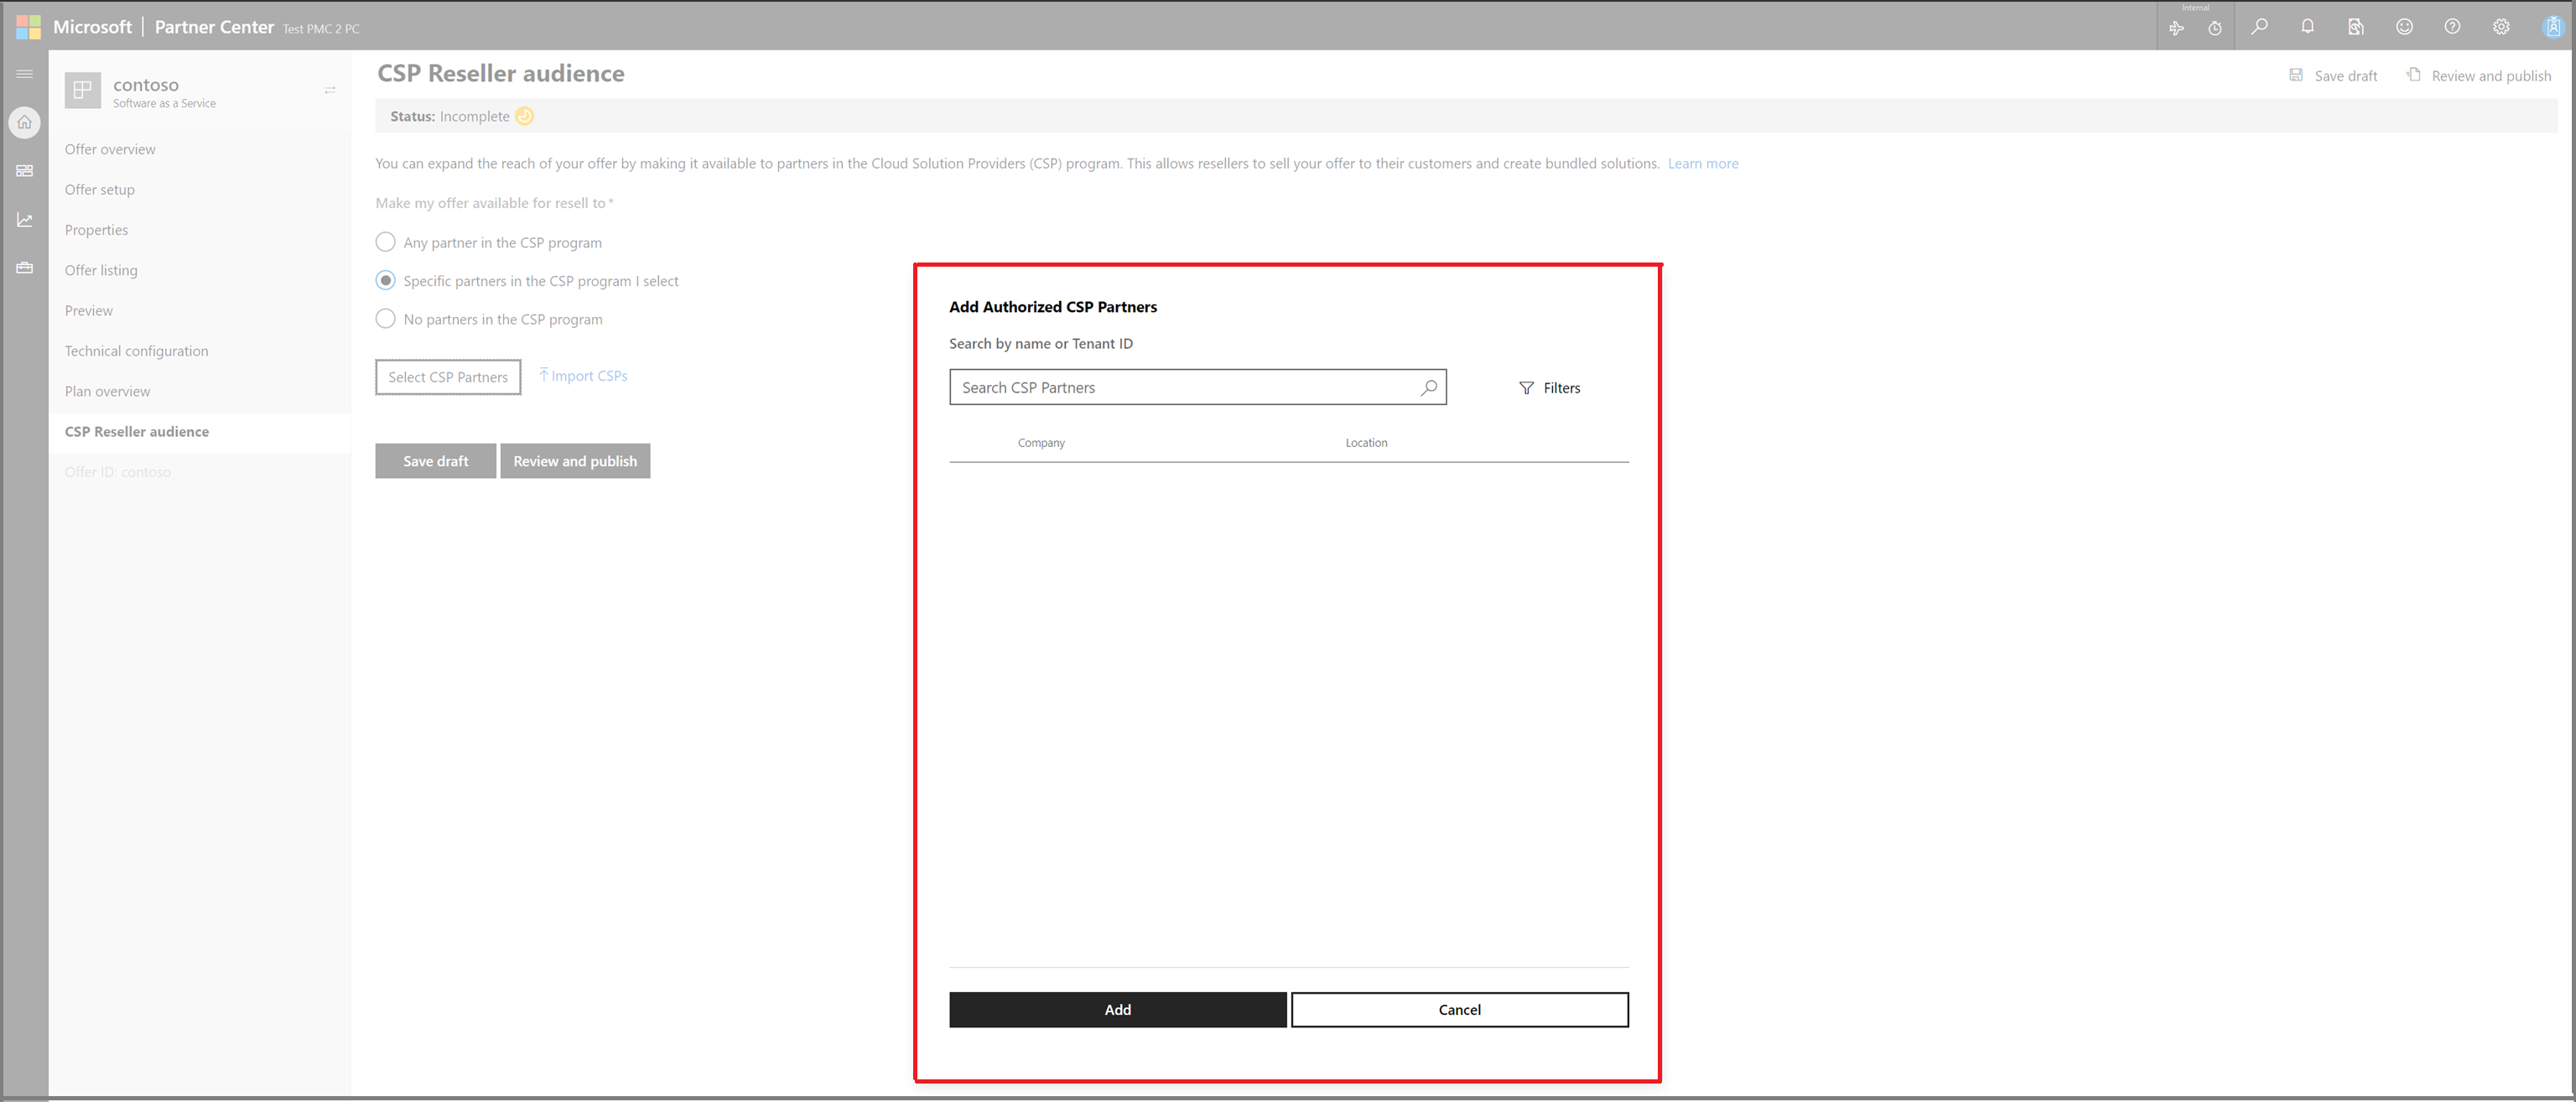The height and width of the screenshot is (1102, 2576).
Task: Click the search icon in CSP Partners field
Action: pyautogui.click(x=1428, y=387)
